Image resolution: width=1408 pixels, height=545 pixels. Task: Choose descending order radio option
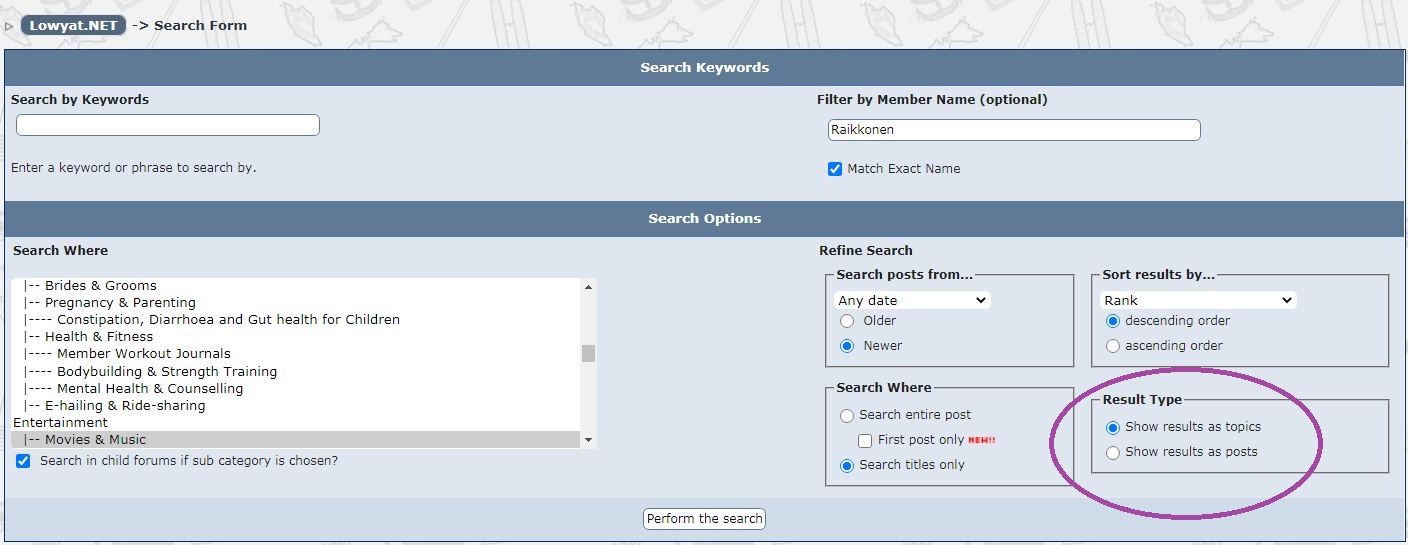click(1113, 321)
